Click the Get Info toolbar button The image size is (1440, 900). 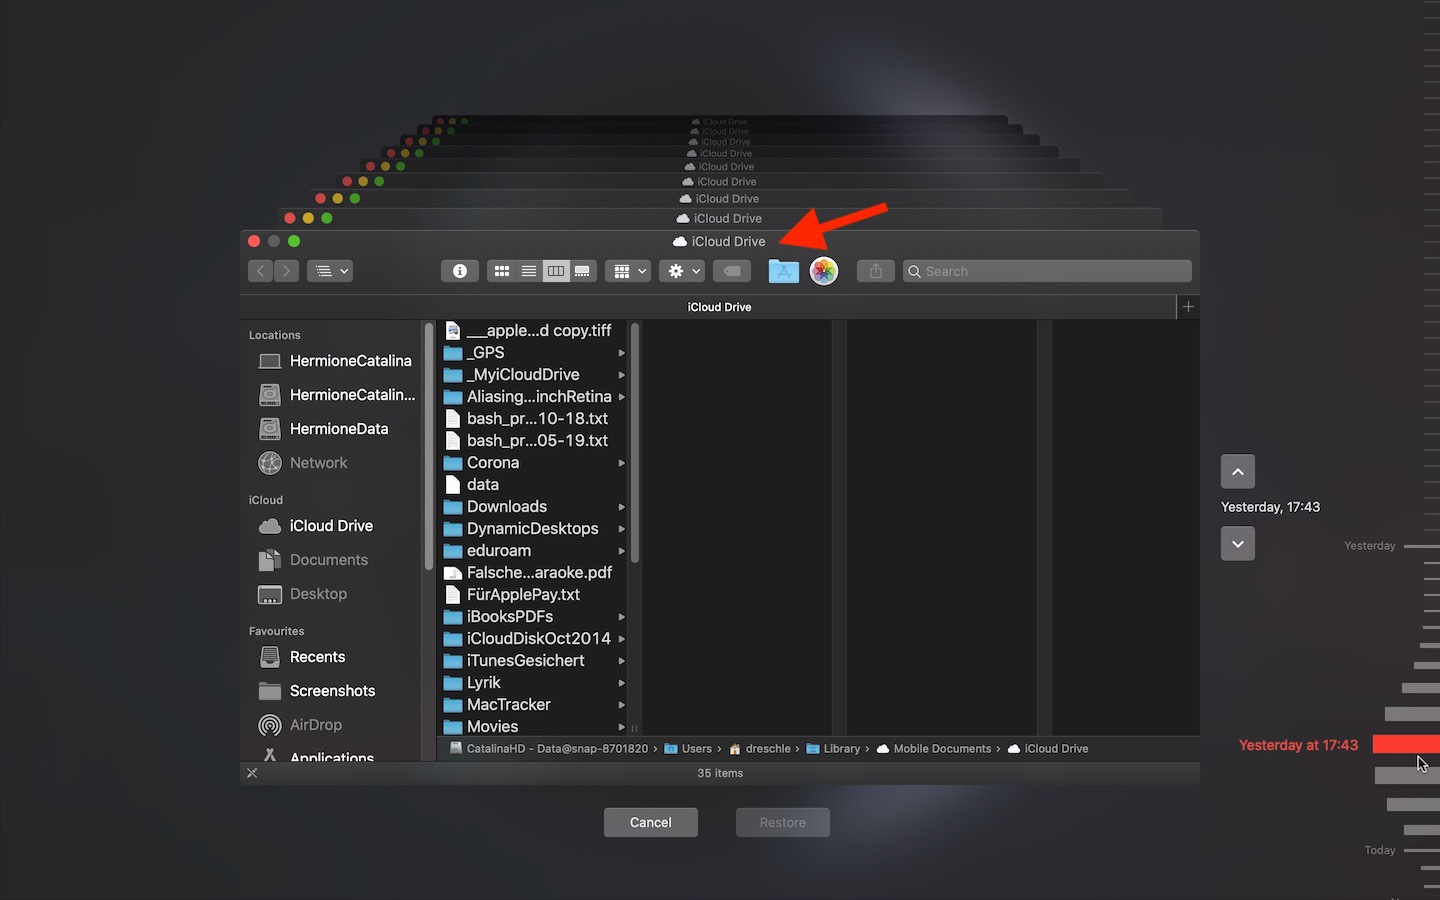click(460, 271)
